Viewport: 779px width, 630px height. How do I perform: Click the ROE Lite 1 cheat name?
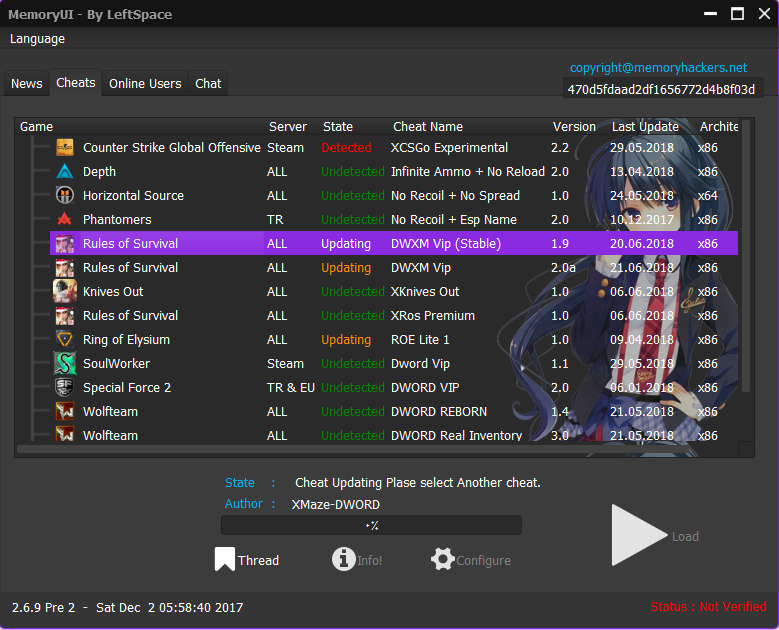(420, 339)
